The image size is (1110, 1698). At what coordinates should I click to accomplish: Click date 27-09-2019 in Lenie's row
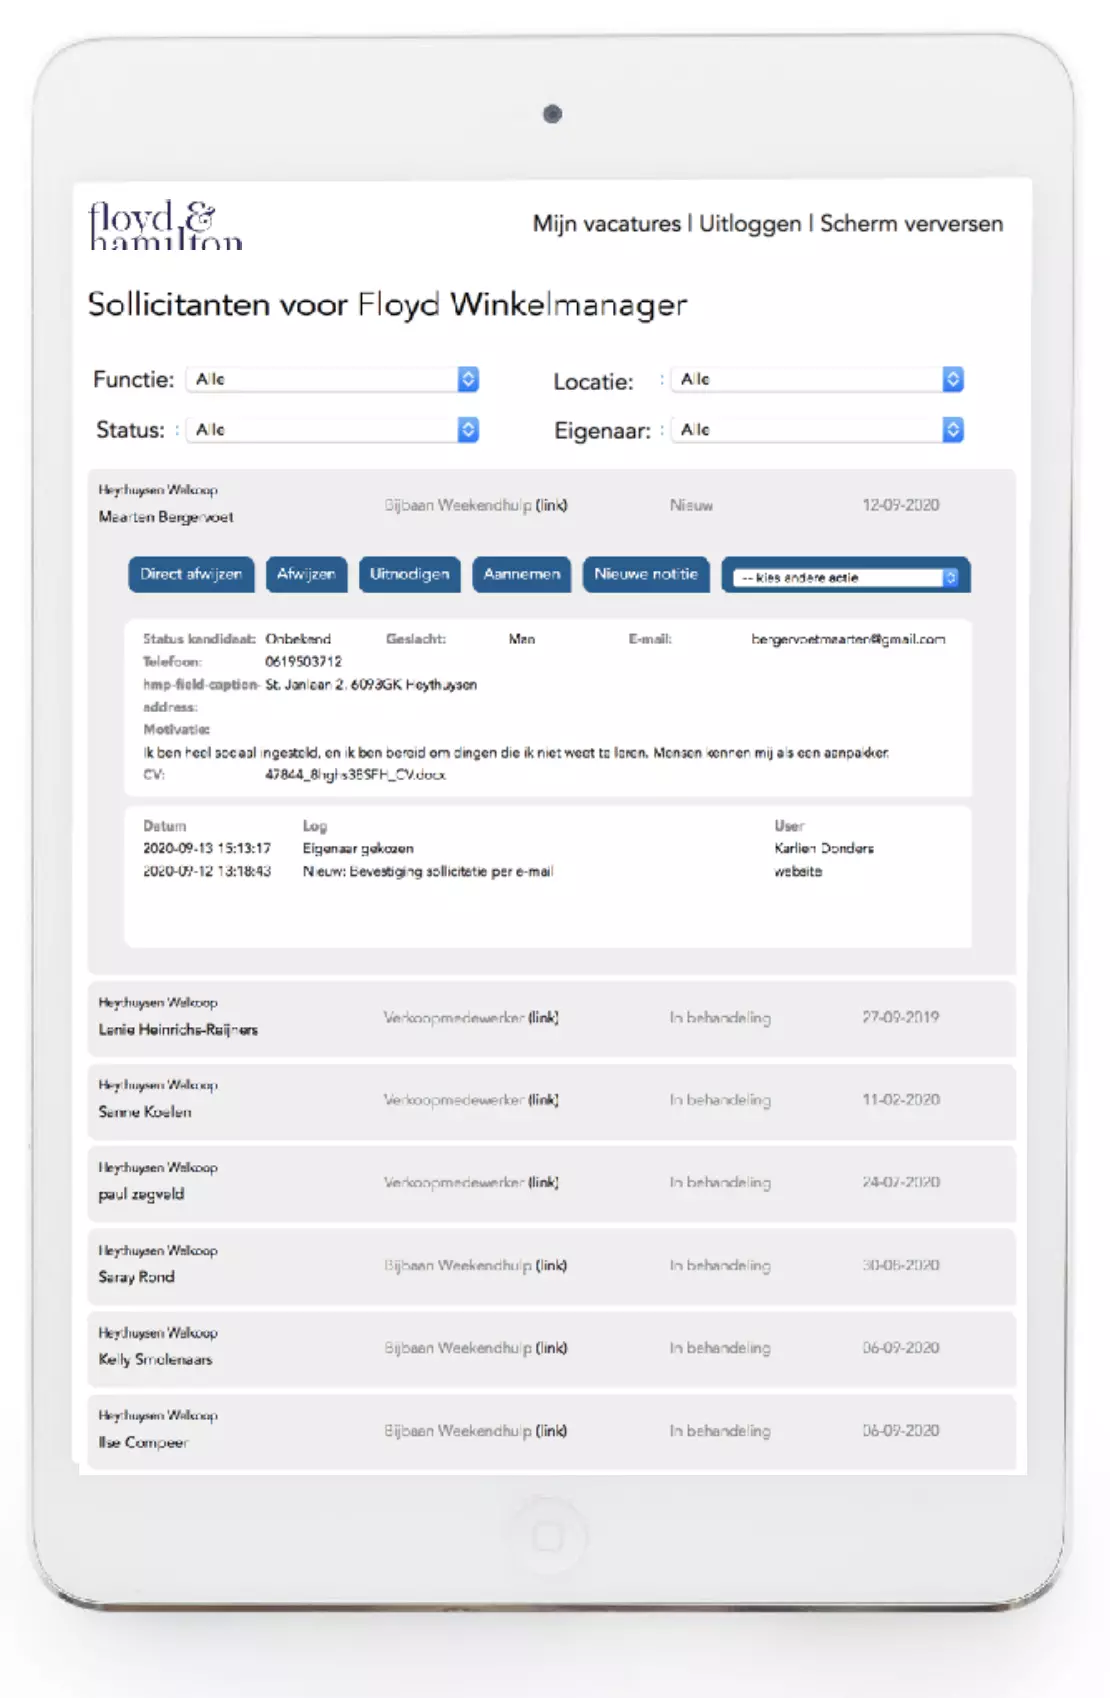tap(901, 1017)
